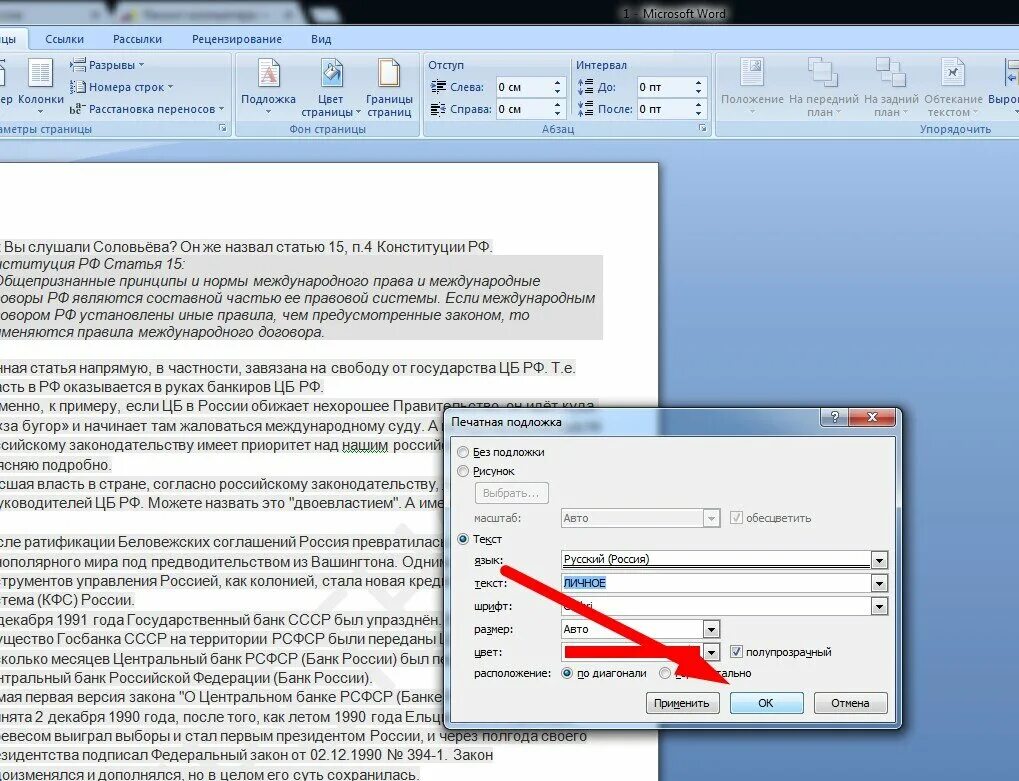Switch to the Рассылки ribbon tab
The image size is (1019, 781).
click(137, 39)
